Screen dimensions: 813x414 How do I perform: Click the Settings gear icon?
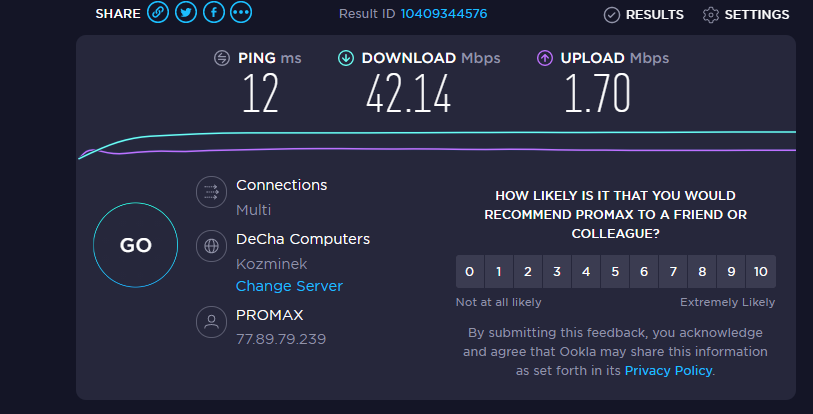tap(710, 15)
